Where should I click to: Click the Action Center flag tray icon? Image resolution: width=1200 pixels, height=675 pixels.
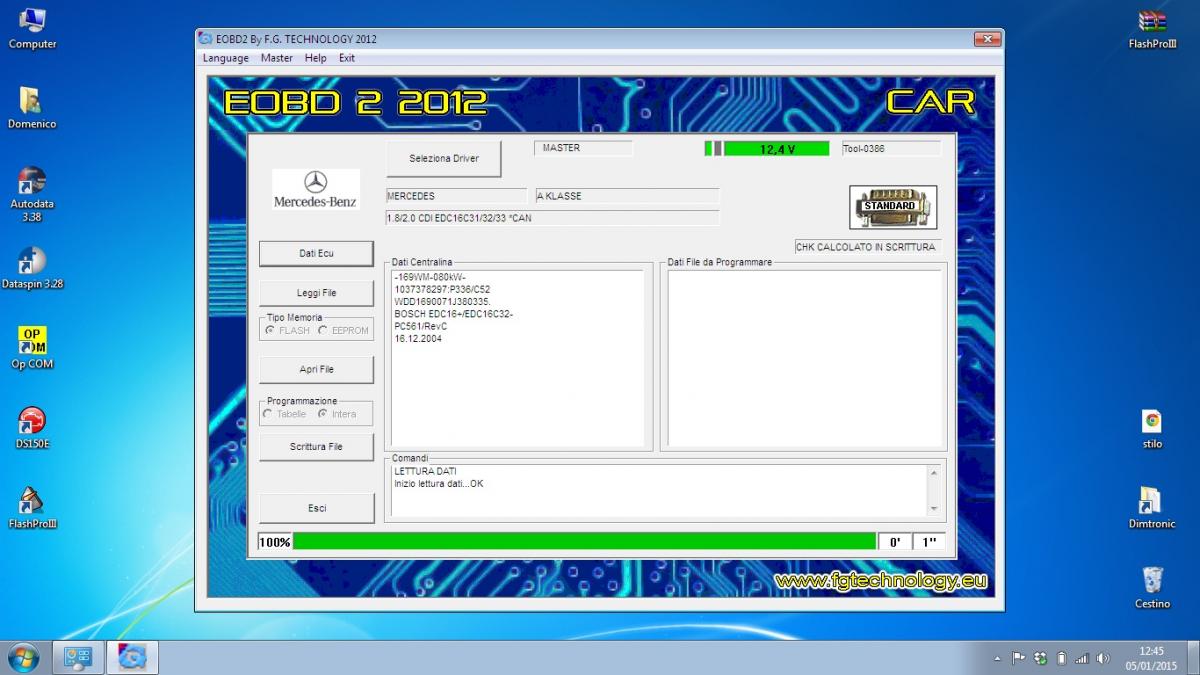pos(1019,658)
